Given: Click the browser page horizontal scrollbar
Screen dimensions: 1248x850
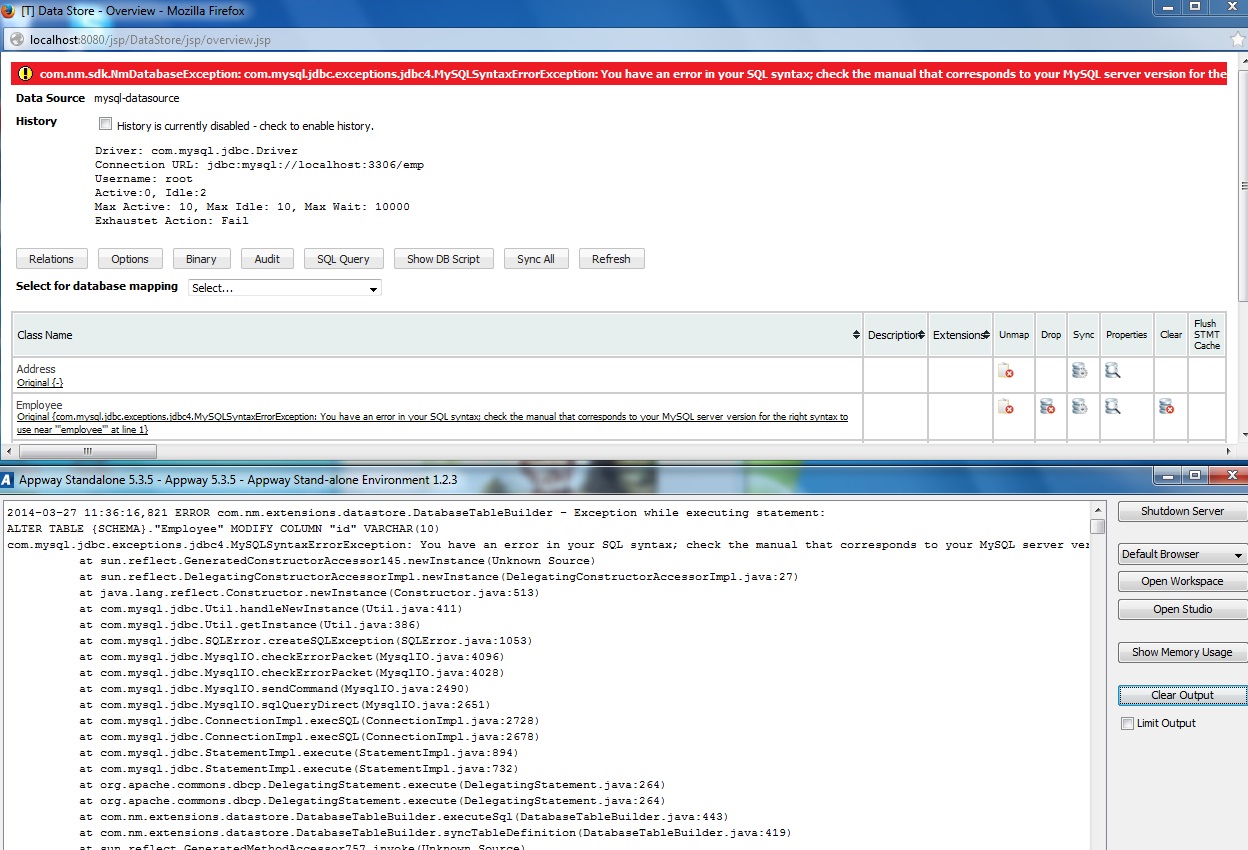Looking at the screenshot, I should 87,451.
